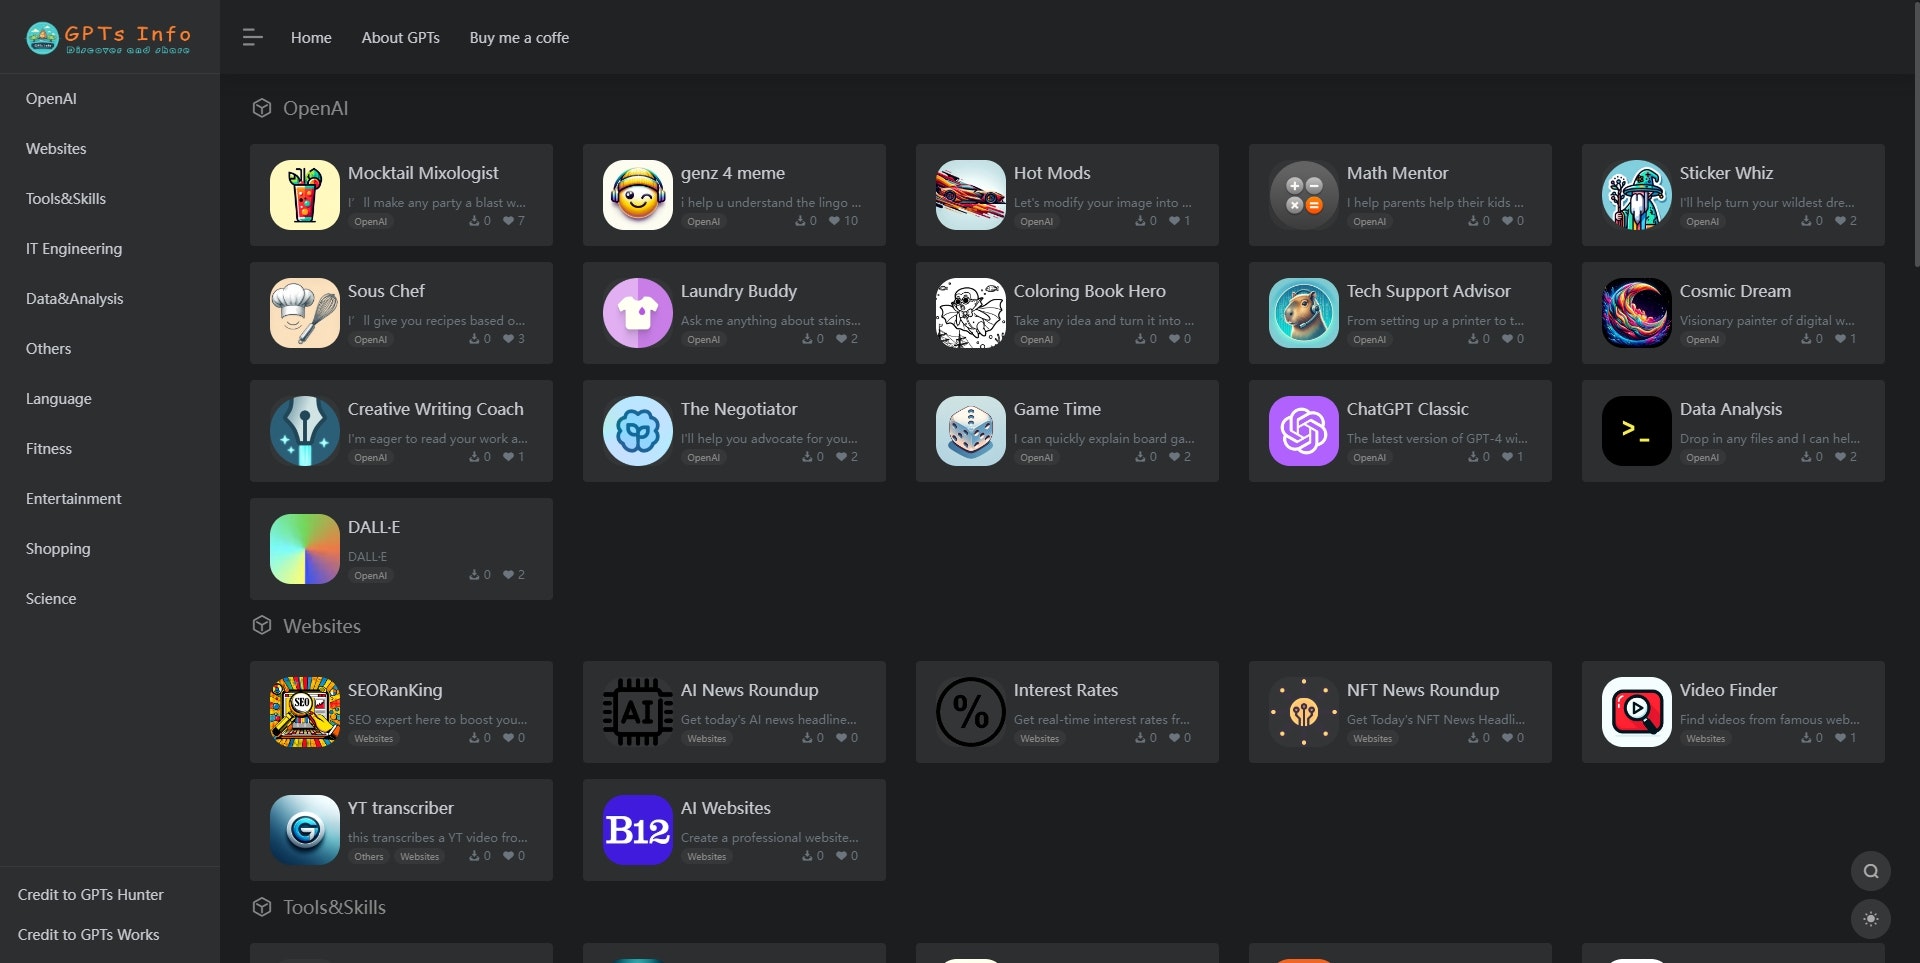Select Tools&Skills category in sidebar
The width and height of the screenshot is (1920, 963).
(66, 199)
